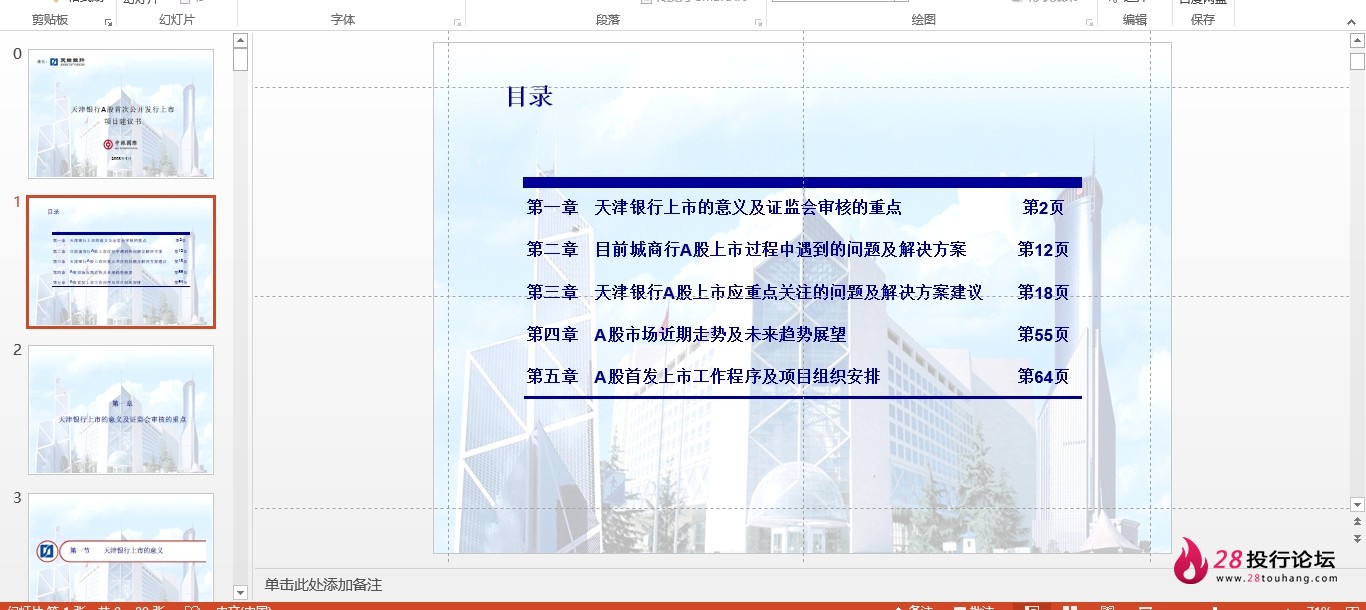
Task: Click the slide editor scroll-up arrow
Action: [1357, 40]
